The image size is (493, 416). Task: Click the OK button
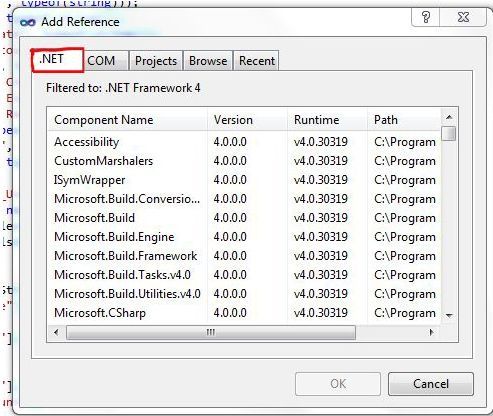[x=338, y=384]
